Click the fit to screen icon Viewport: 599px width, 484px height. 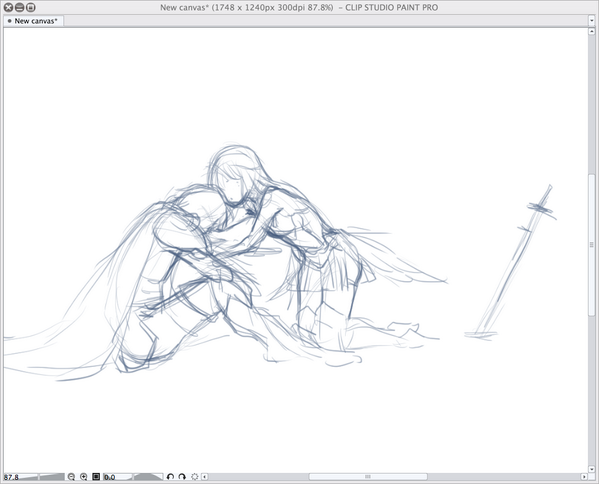click(x=96, y=477)
